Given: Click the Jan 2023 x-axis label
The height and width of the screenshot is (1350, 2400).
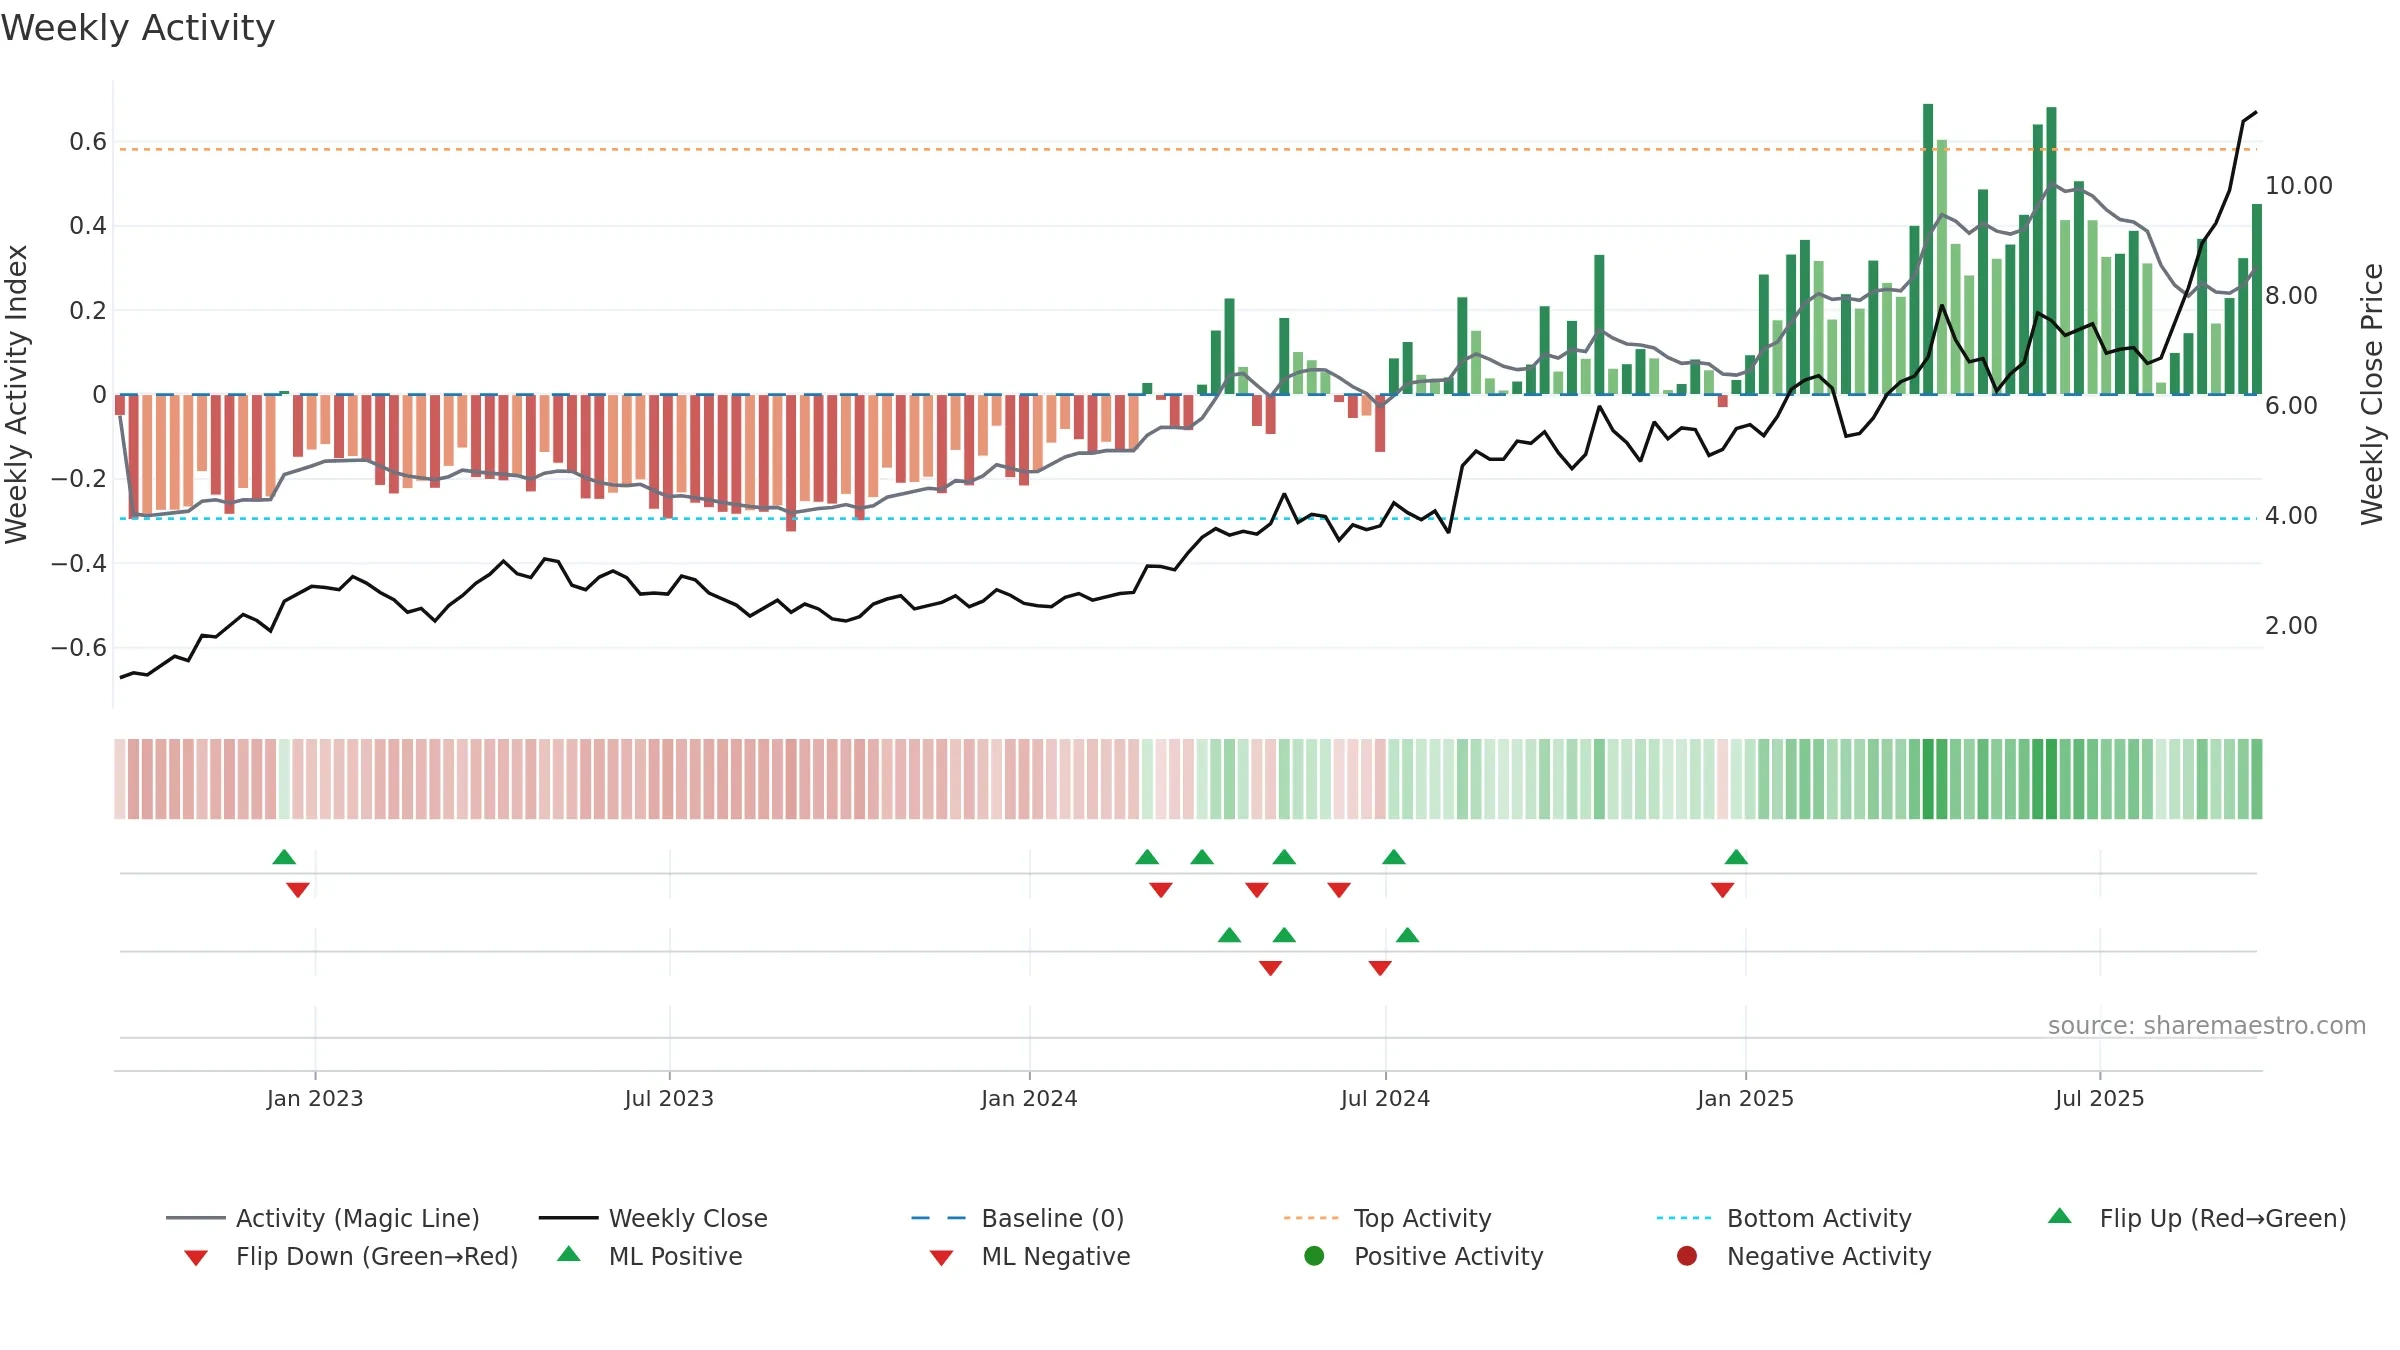Looking at the screenshot, I should pyautogui.click(x=315, y=1098).
